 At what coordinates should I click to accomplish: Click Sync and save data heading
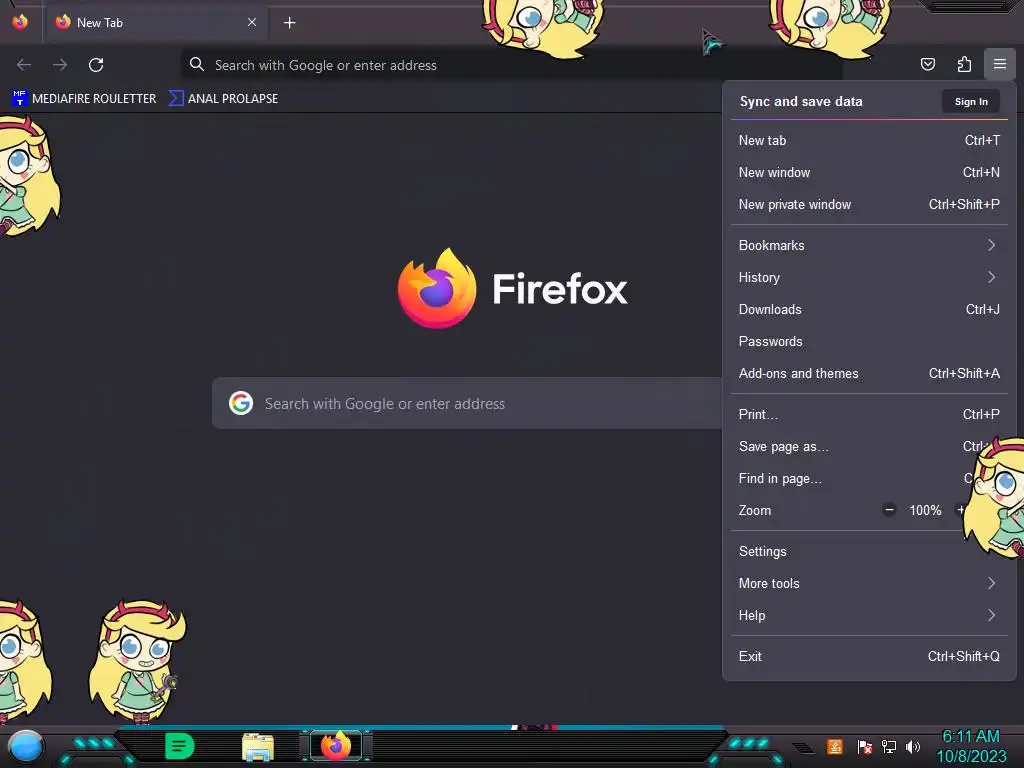coord(801,101)
